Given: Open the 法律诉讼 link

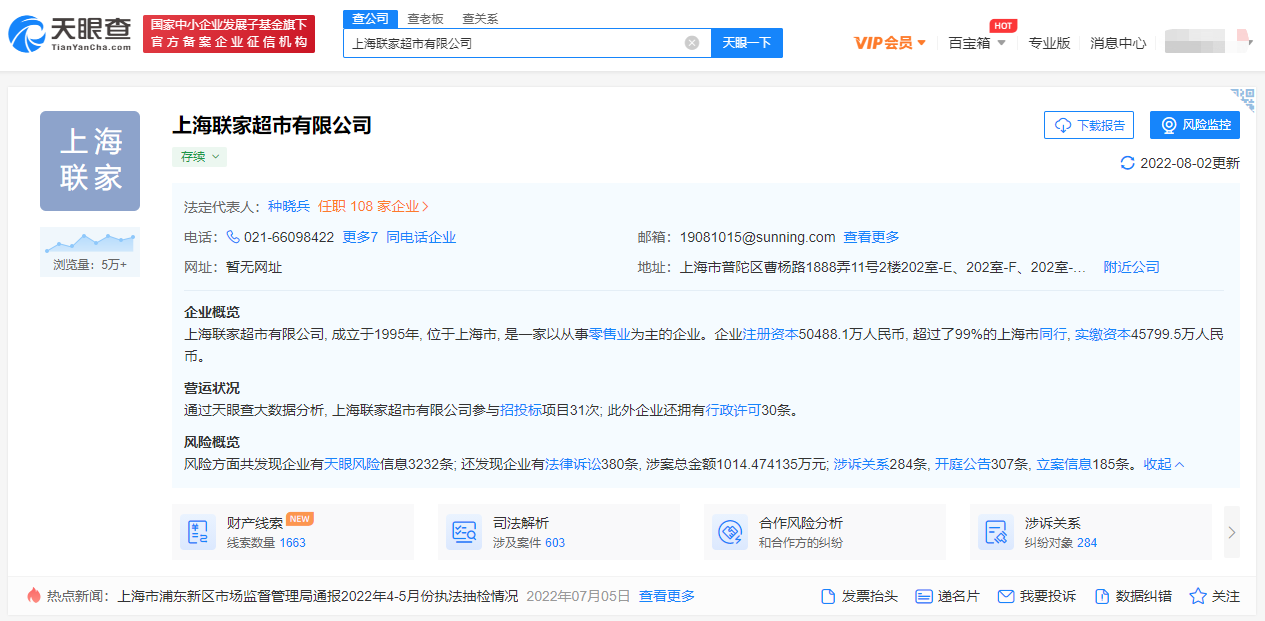Looking at the screenshot, I should point(573,464).
